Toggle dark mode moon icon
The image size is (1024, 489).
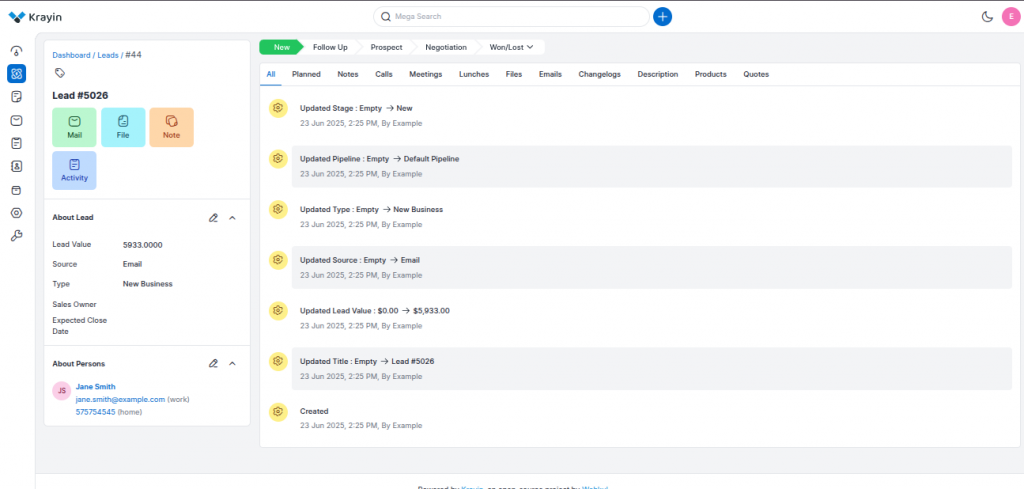point(987,17)
